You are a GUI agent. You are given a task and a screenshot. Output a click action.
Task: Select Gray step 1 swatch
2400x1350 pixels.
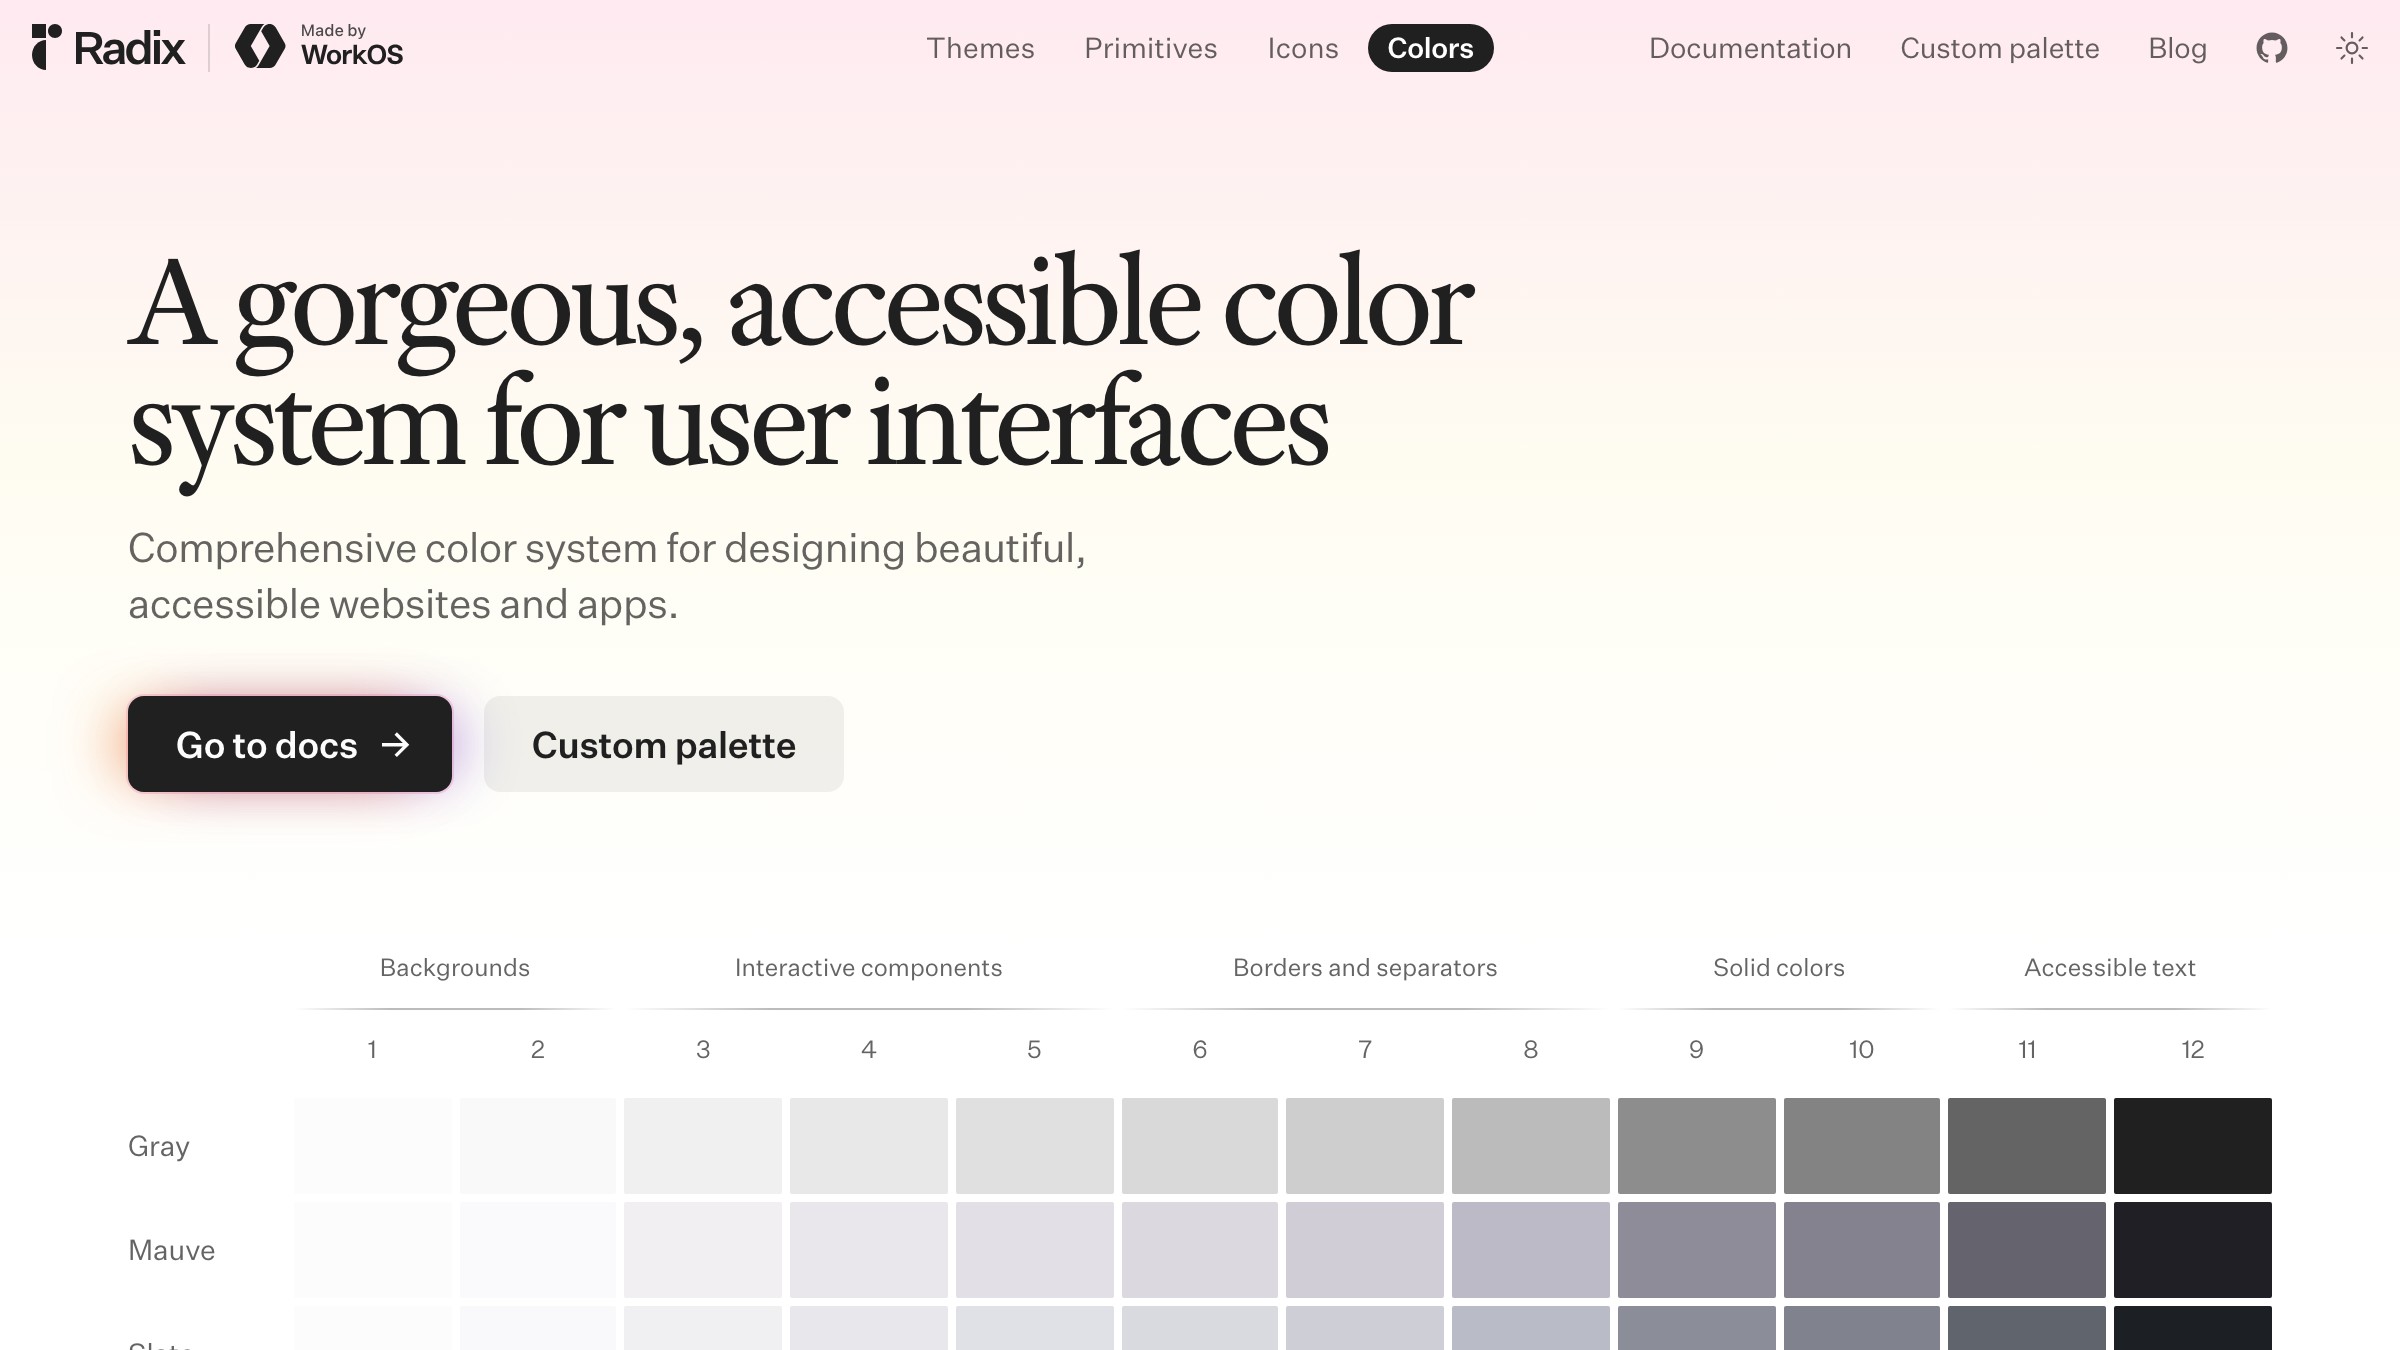point(372,1146)
